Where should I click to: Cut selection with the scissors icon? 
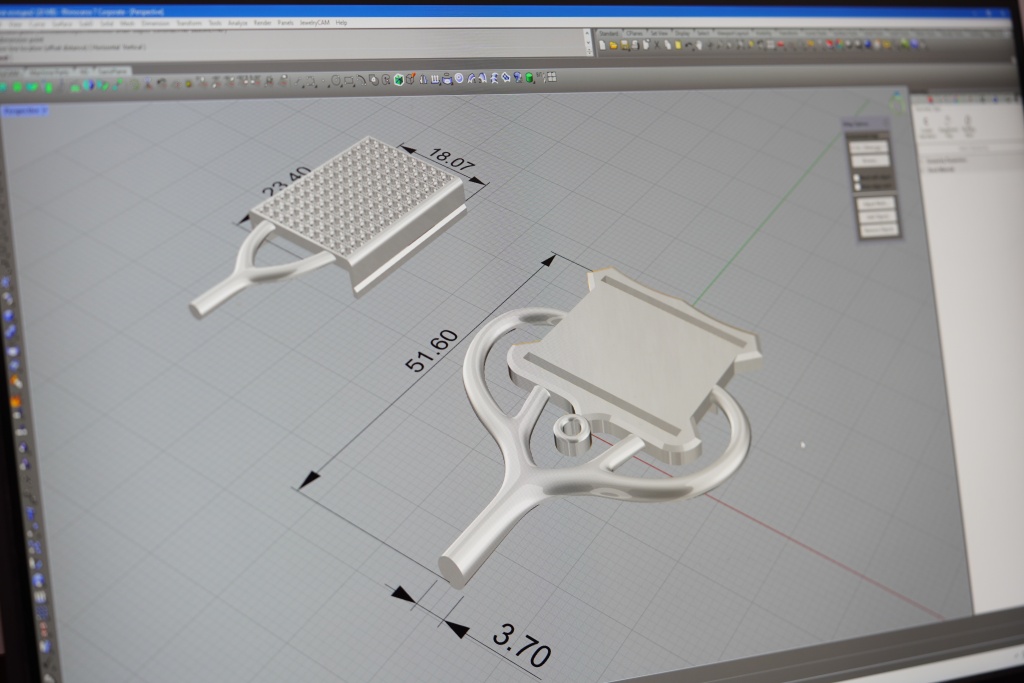tap(656, 45)
